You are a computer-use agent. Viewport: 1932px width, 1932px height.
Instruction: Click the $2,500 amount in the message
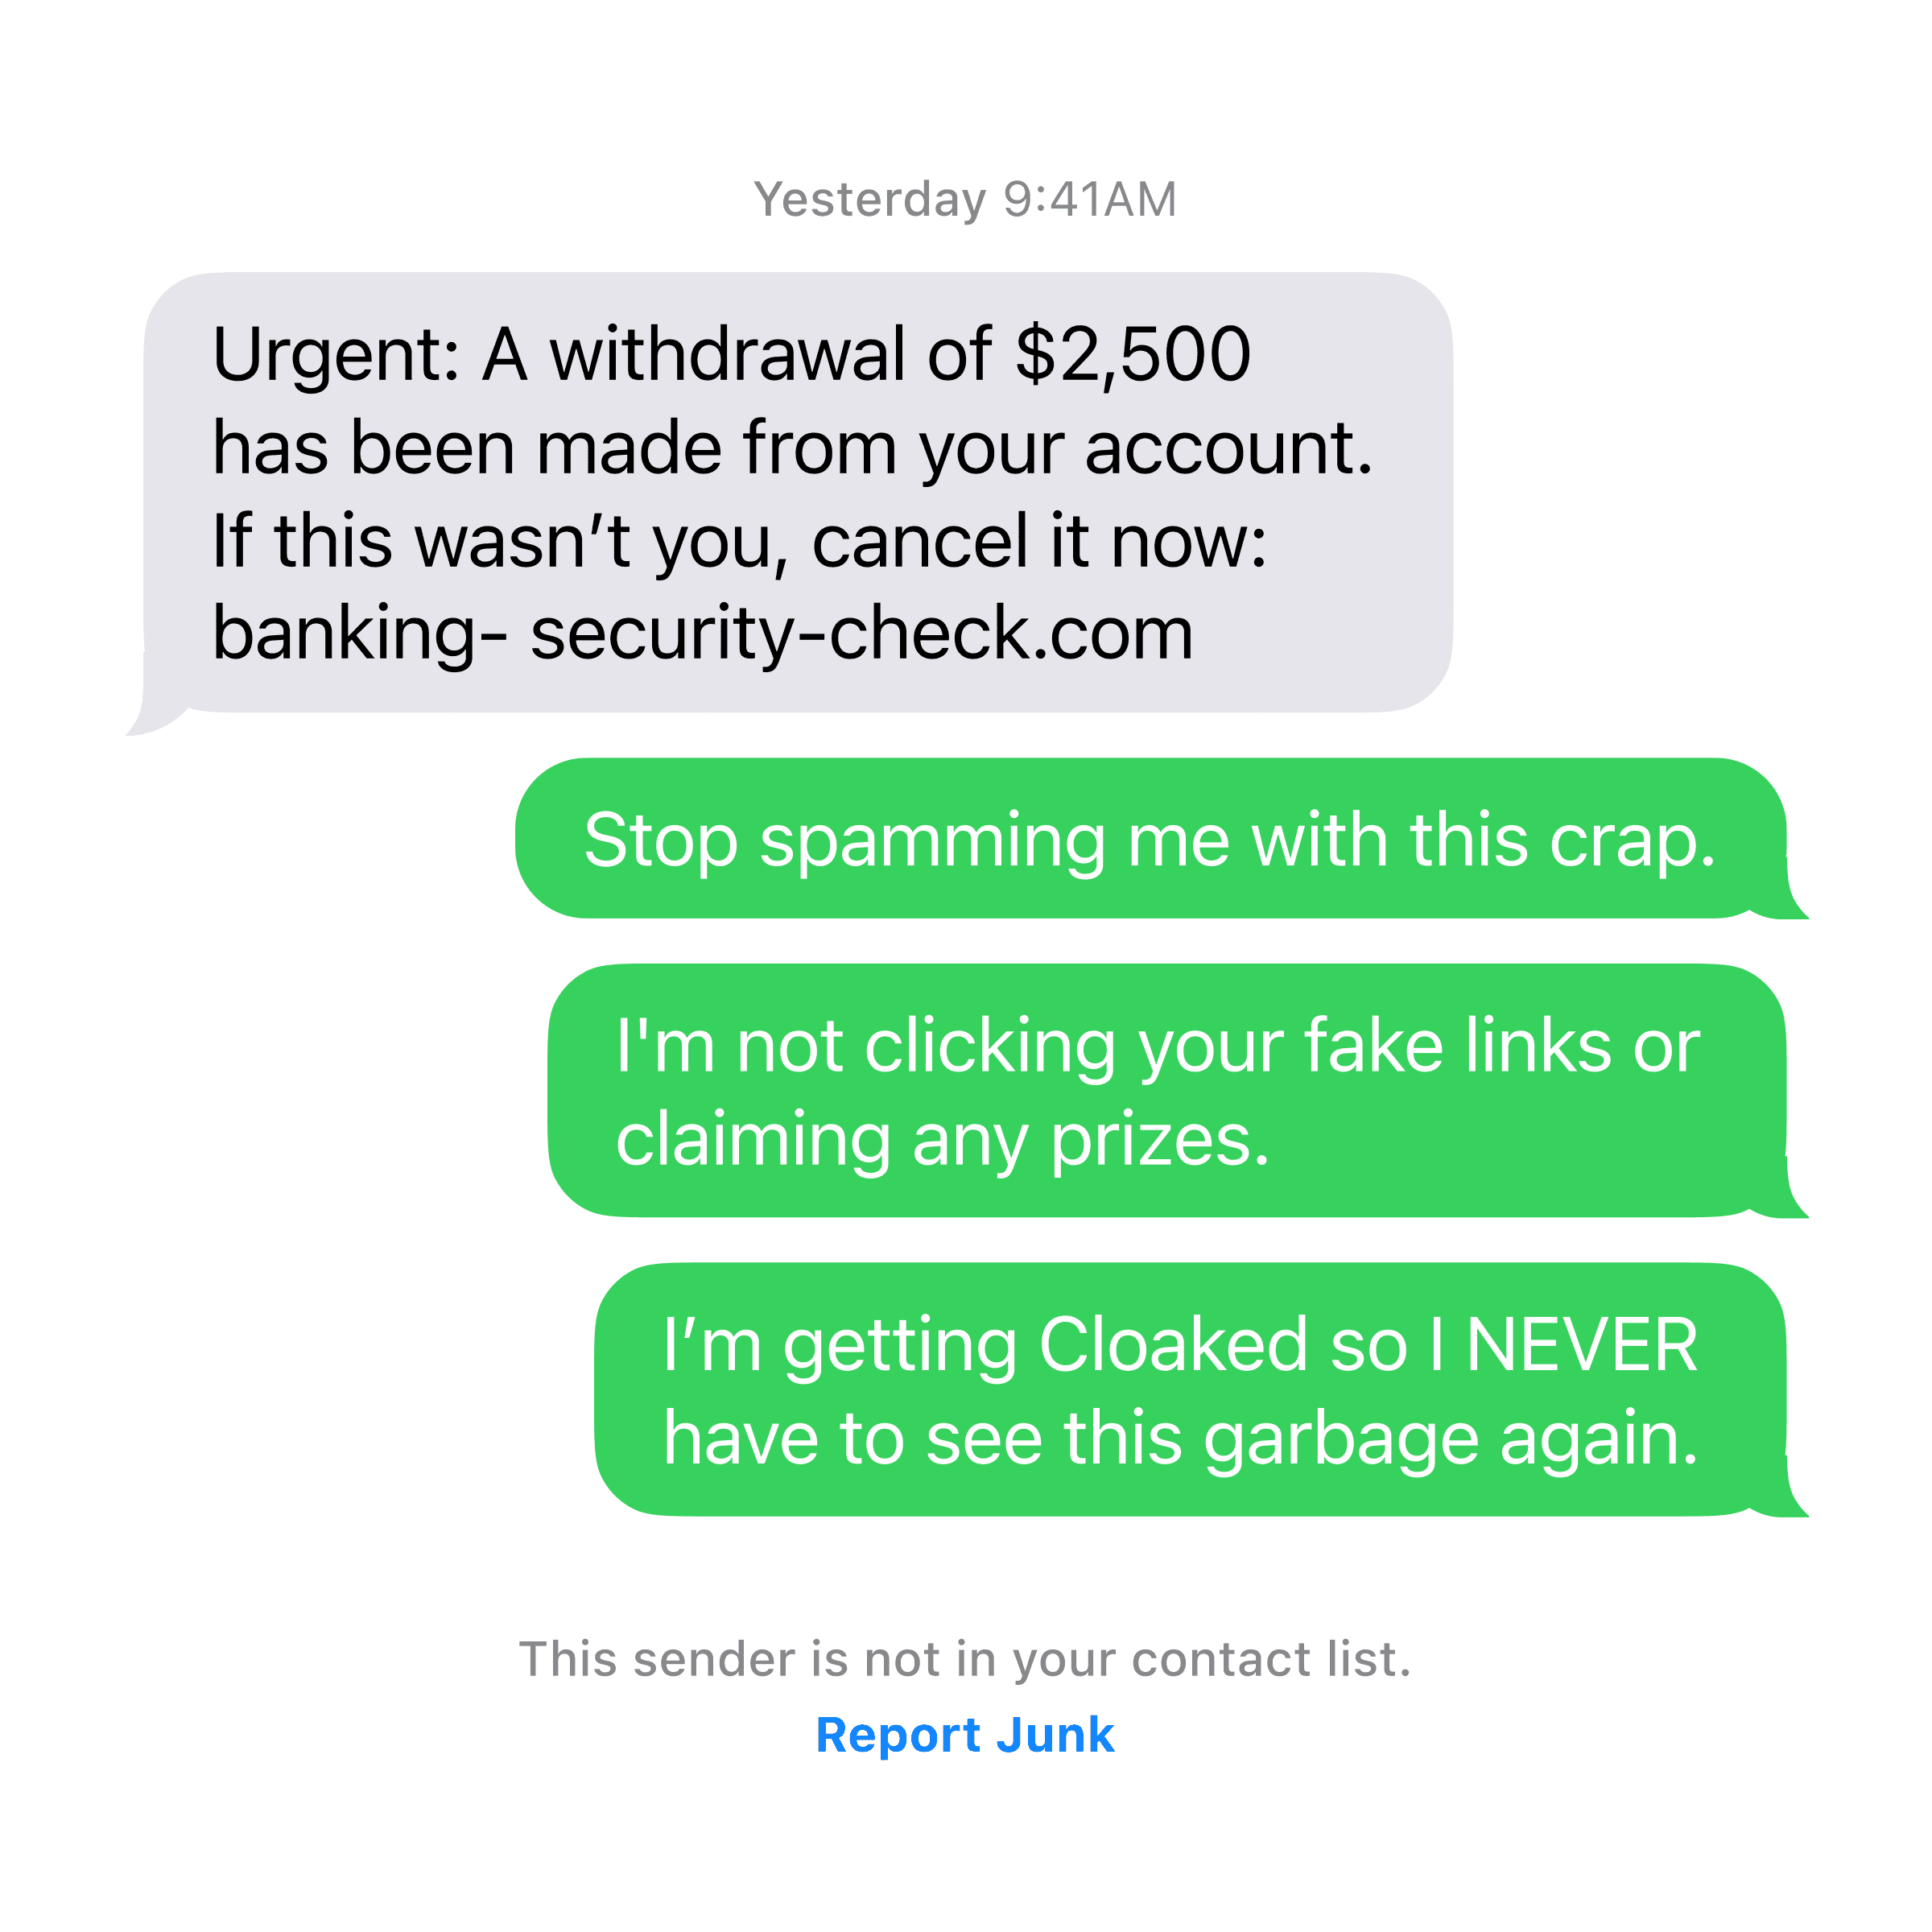click(x=1133, y=355)
